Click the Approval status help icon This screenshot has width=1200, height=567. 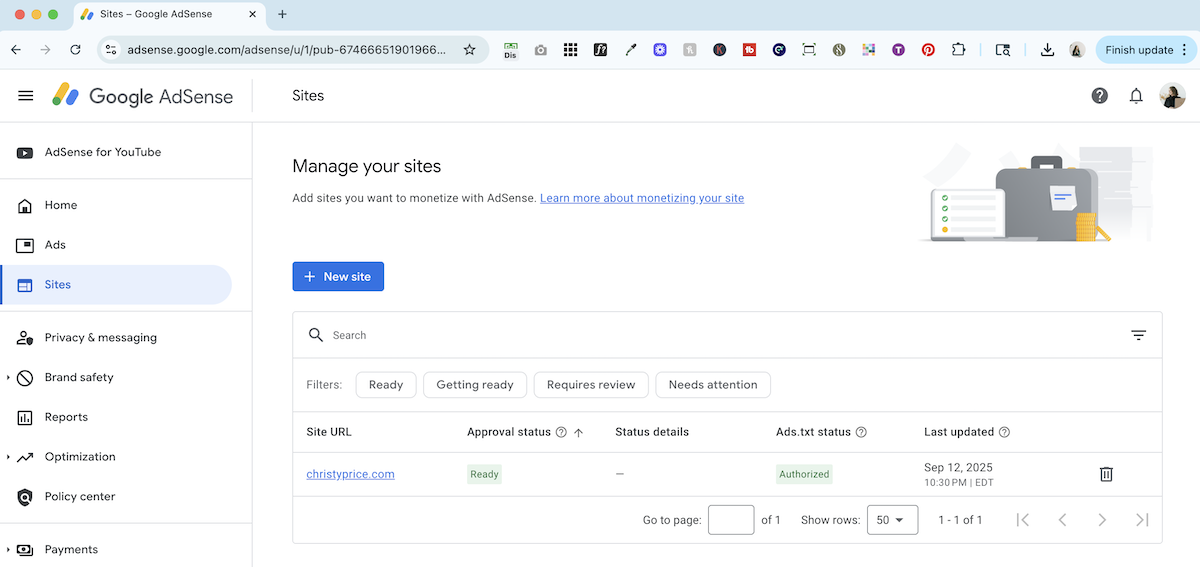(561, 432)
